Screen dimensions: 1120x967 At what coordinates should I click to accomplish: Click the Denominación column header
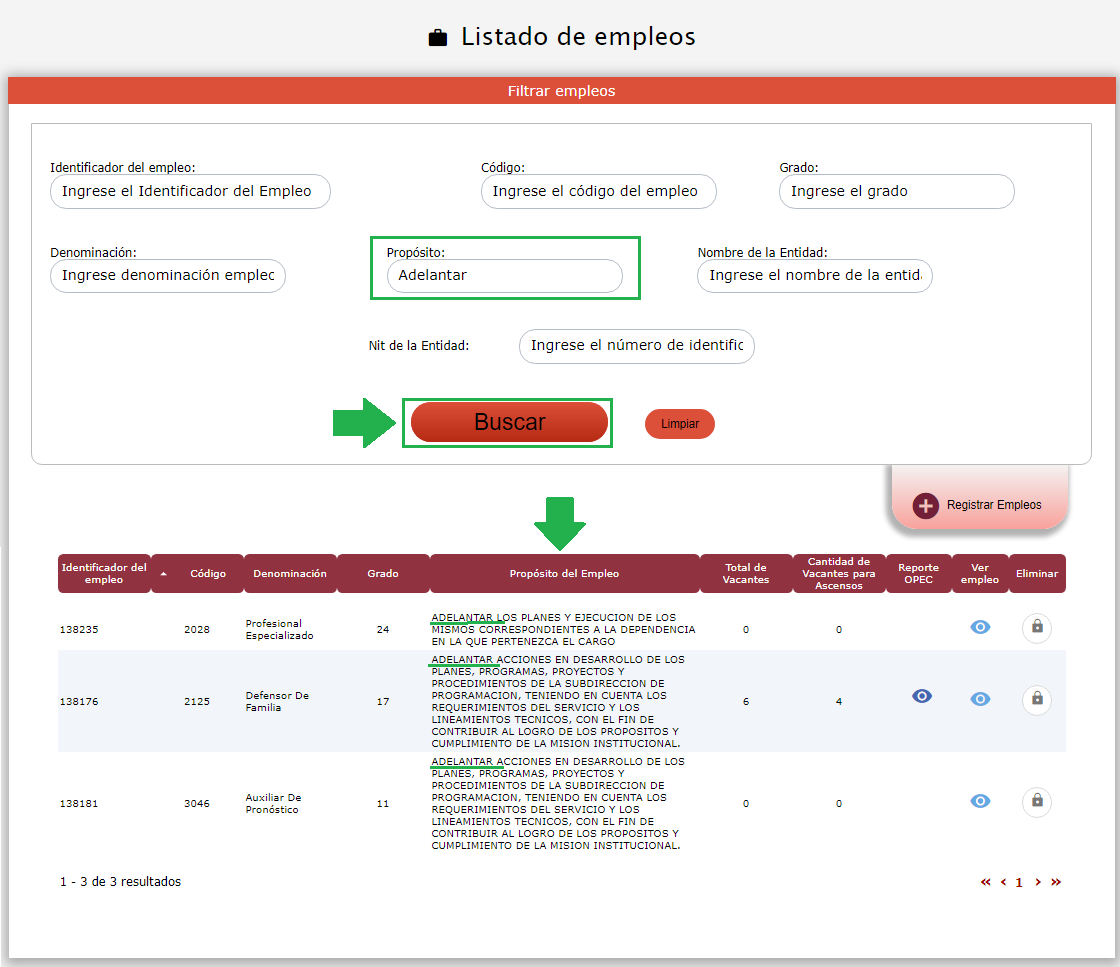tap(290, 574)
